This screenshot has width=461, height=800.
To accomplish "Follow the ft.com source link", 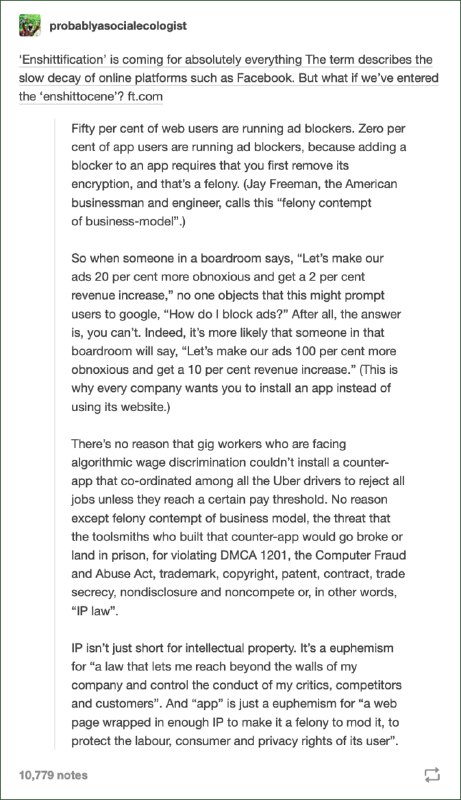I will pos(144,96).
